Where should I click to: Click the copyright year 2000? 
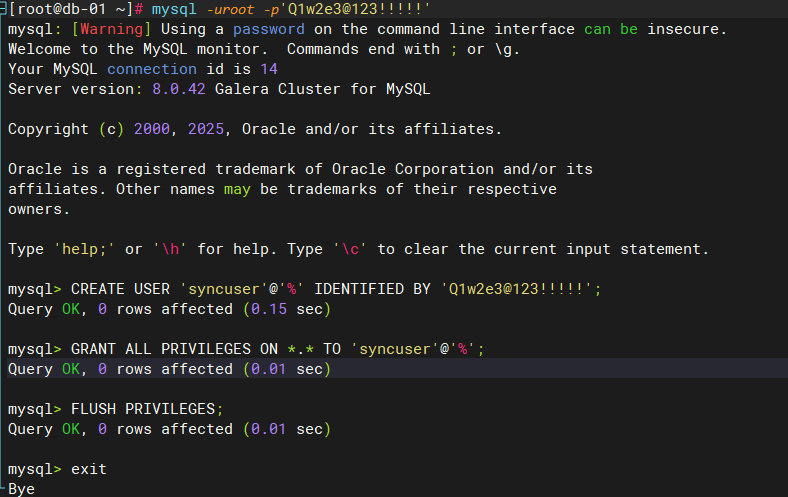pos(152,129)
